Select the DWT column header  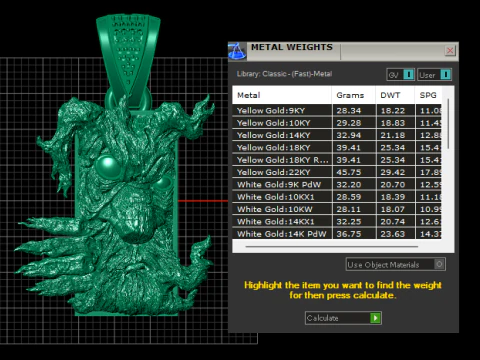(x=395, y=95)
